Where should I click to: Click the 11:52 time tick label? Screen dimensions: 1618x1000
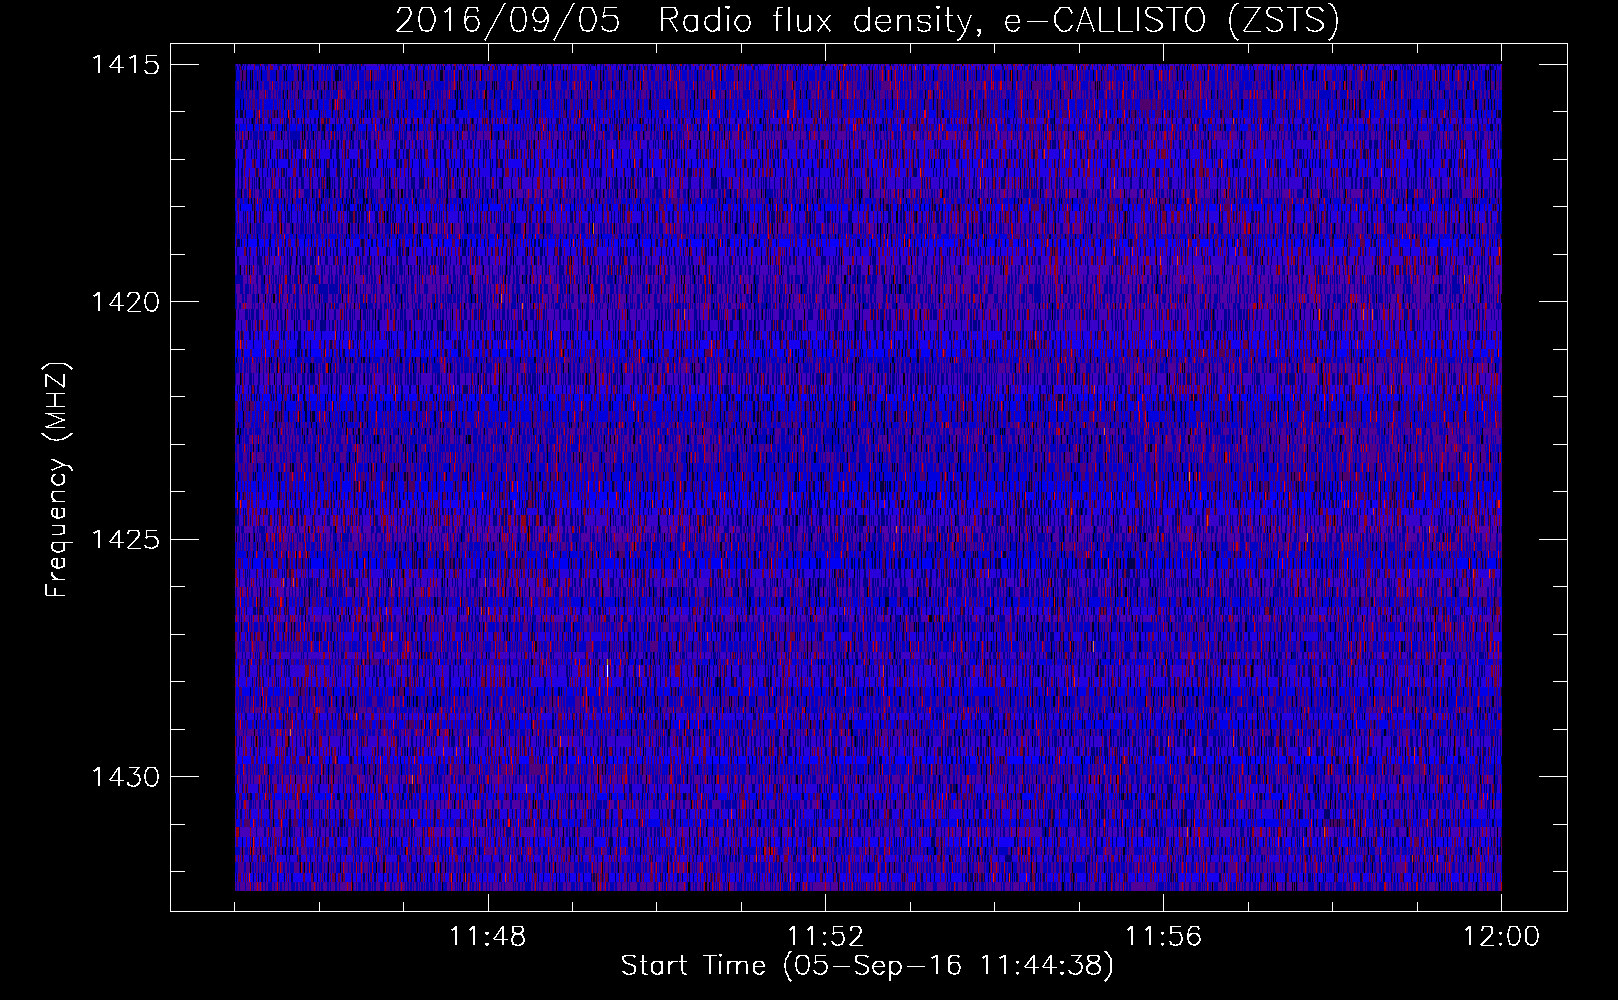tap(826, 937)
